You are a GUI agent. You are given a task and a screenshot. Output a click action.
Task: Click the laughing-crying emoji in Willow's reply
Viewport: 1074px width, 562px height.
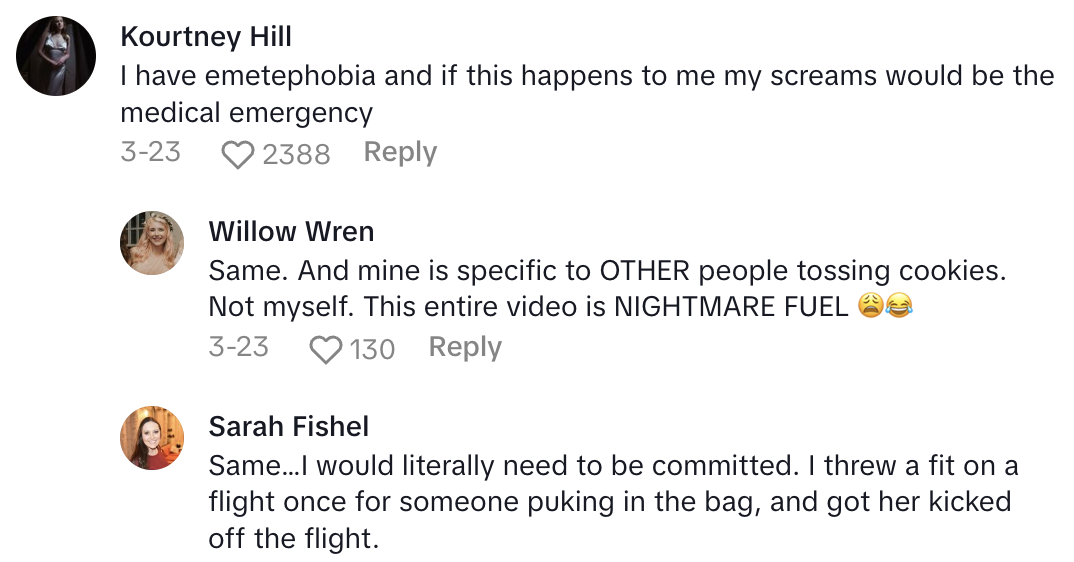[x=900, y=308]
